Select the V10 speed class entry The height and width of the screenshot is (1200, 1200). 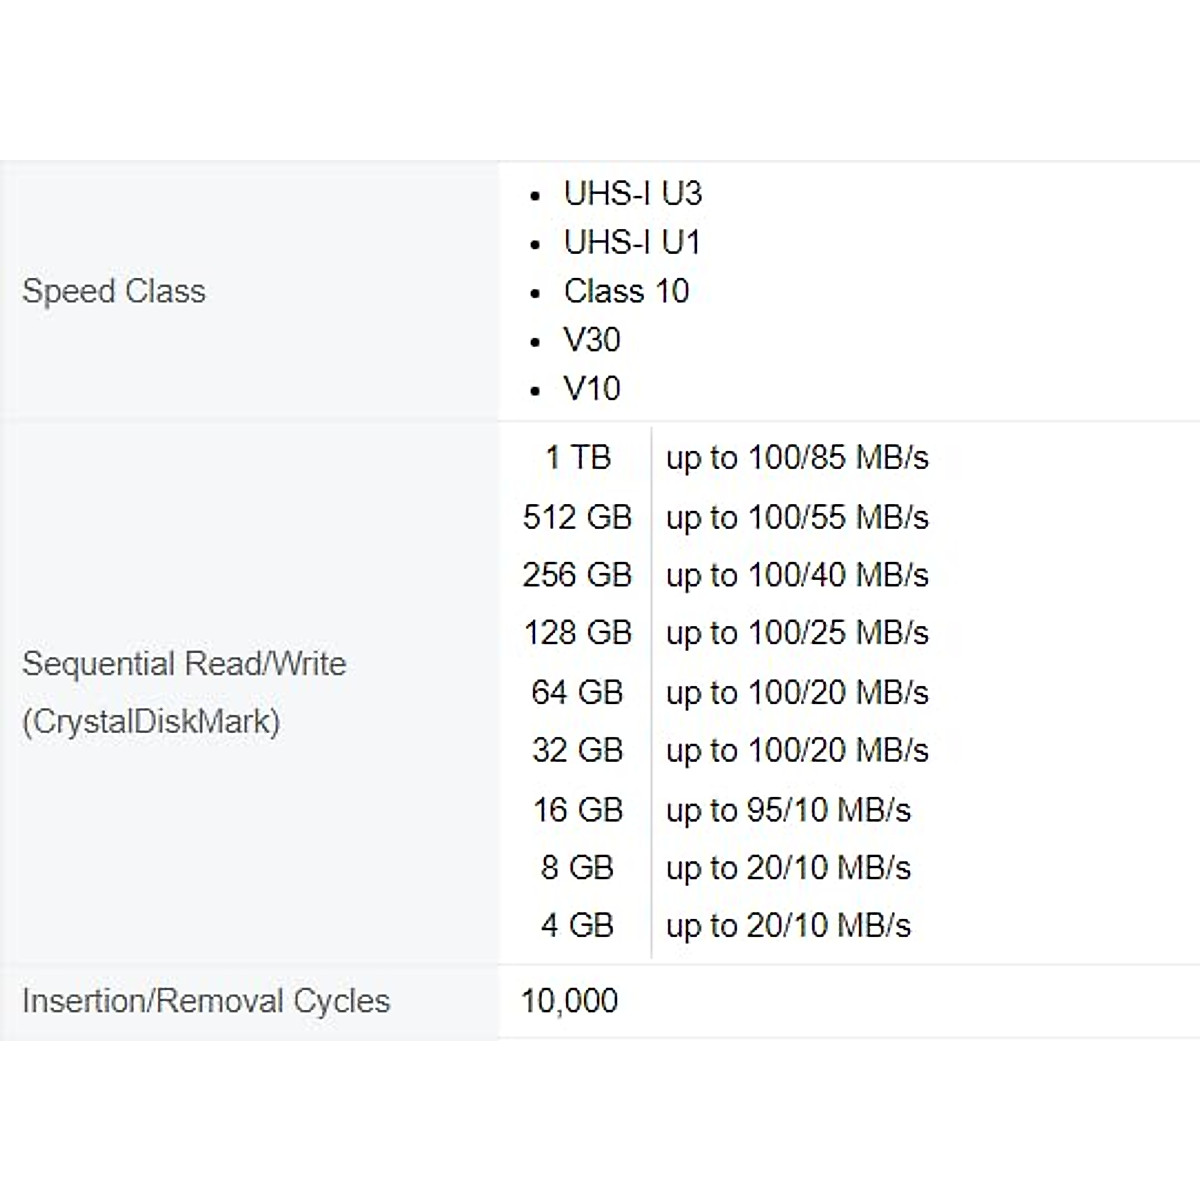(x=592, y=388)
